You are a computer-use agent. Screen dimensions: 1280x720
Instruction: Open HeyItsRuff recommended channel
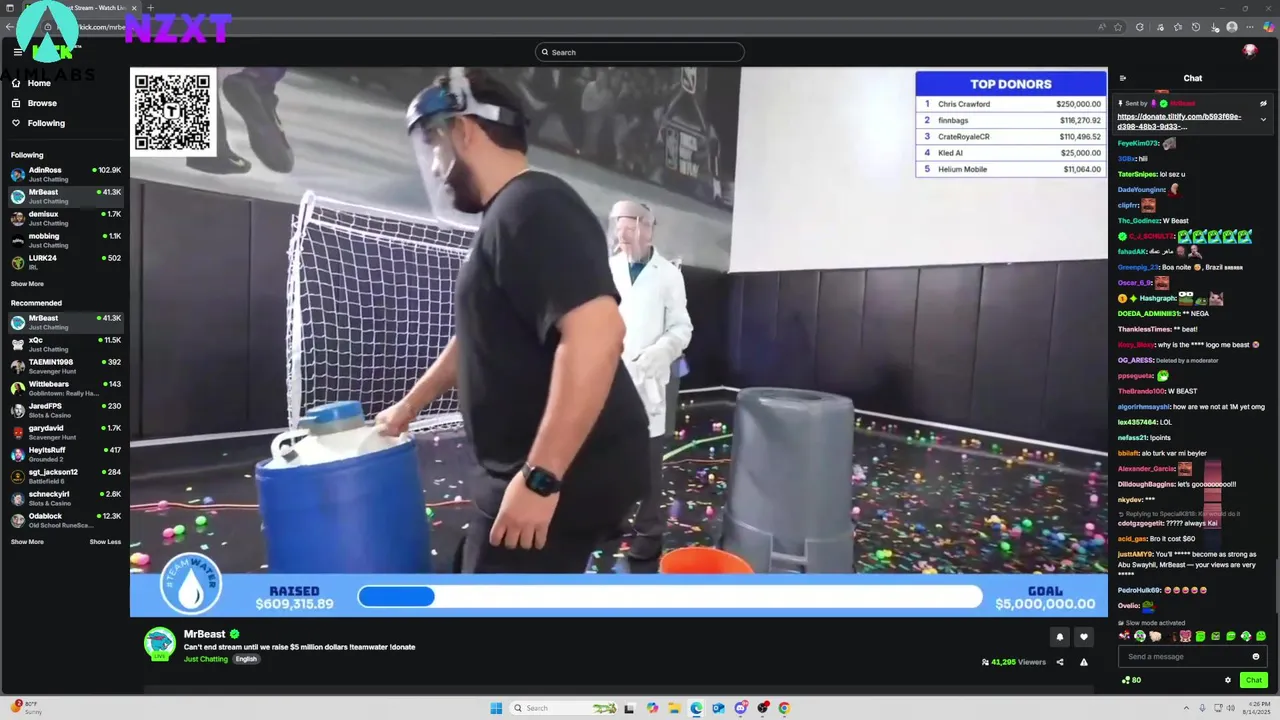point(66,454)
